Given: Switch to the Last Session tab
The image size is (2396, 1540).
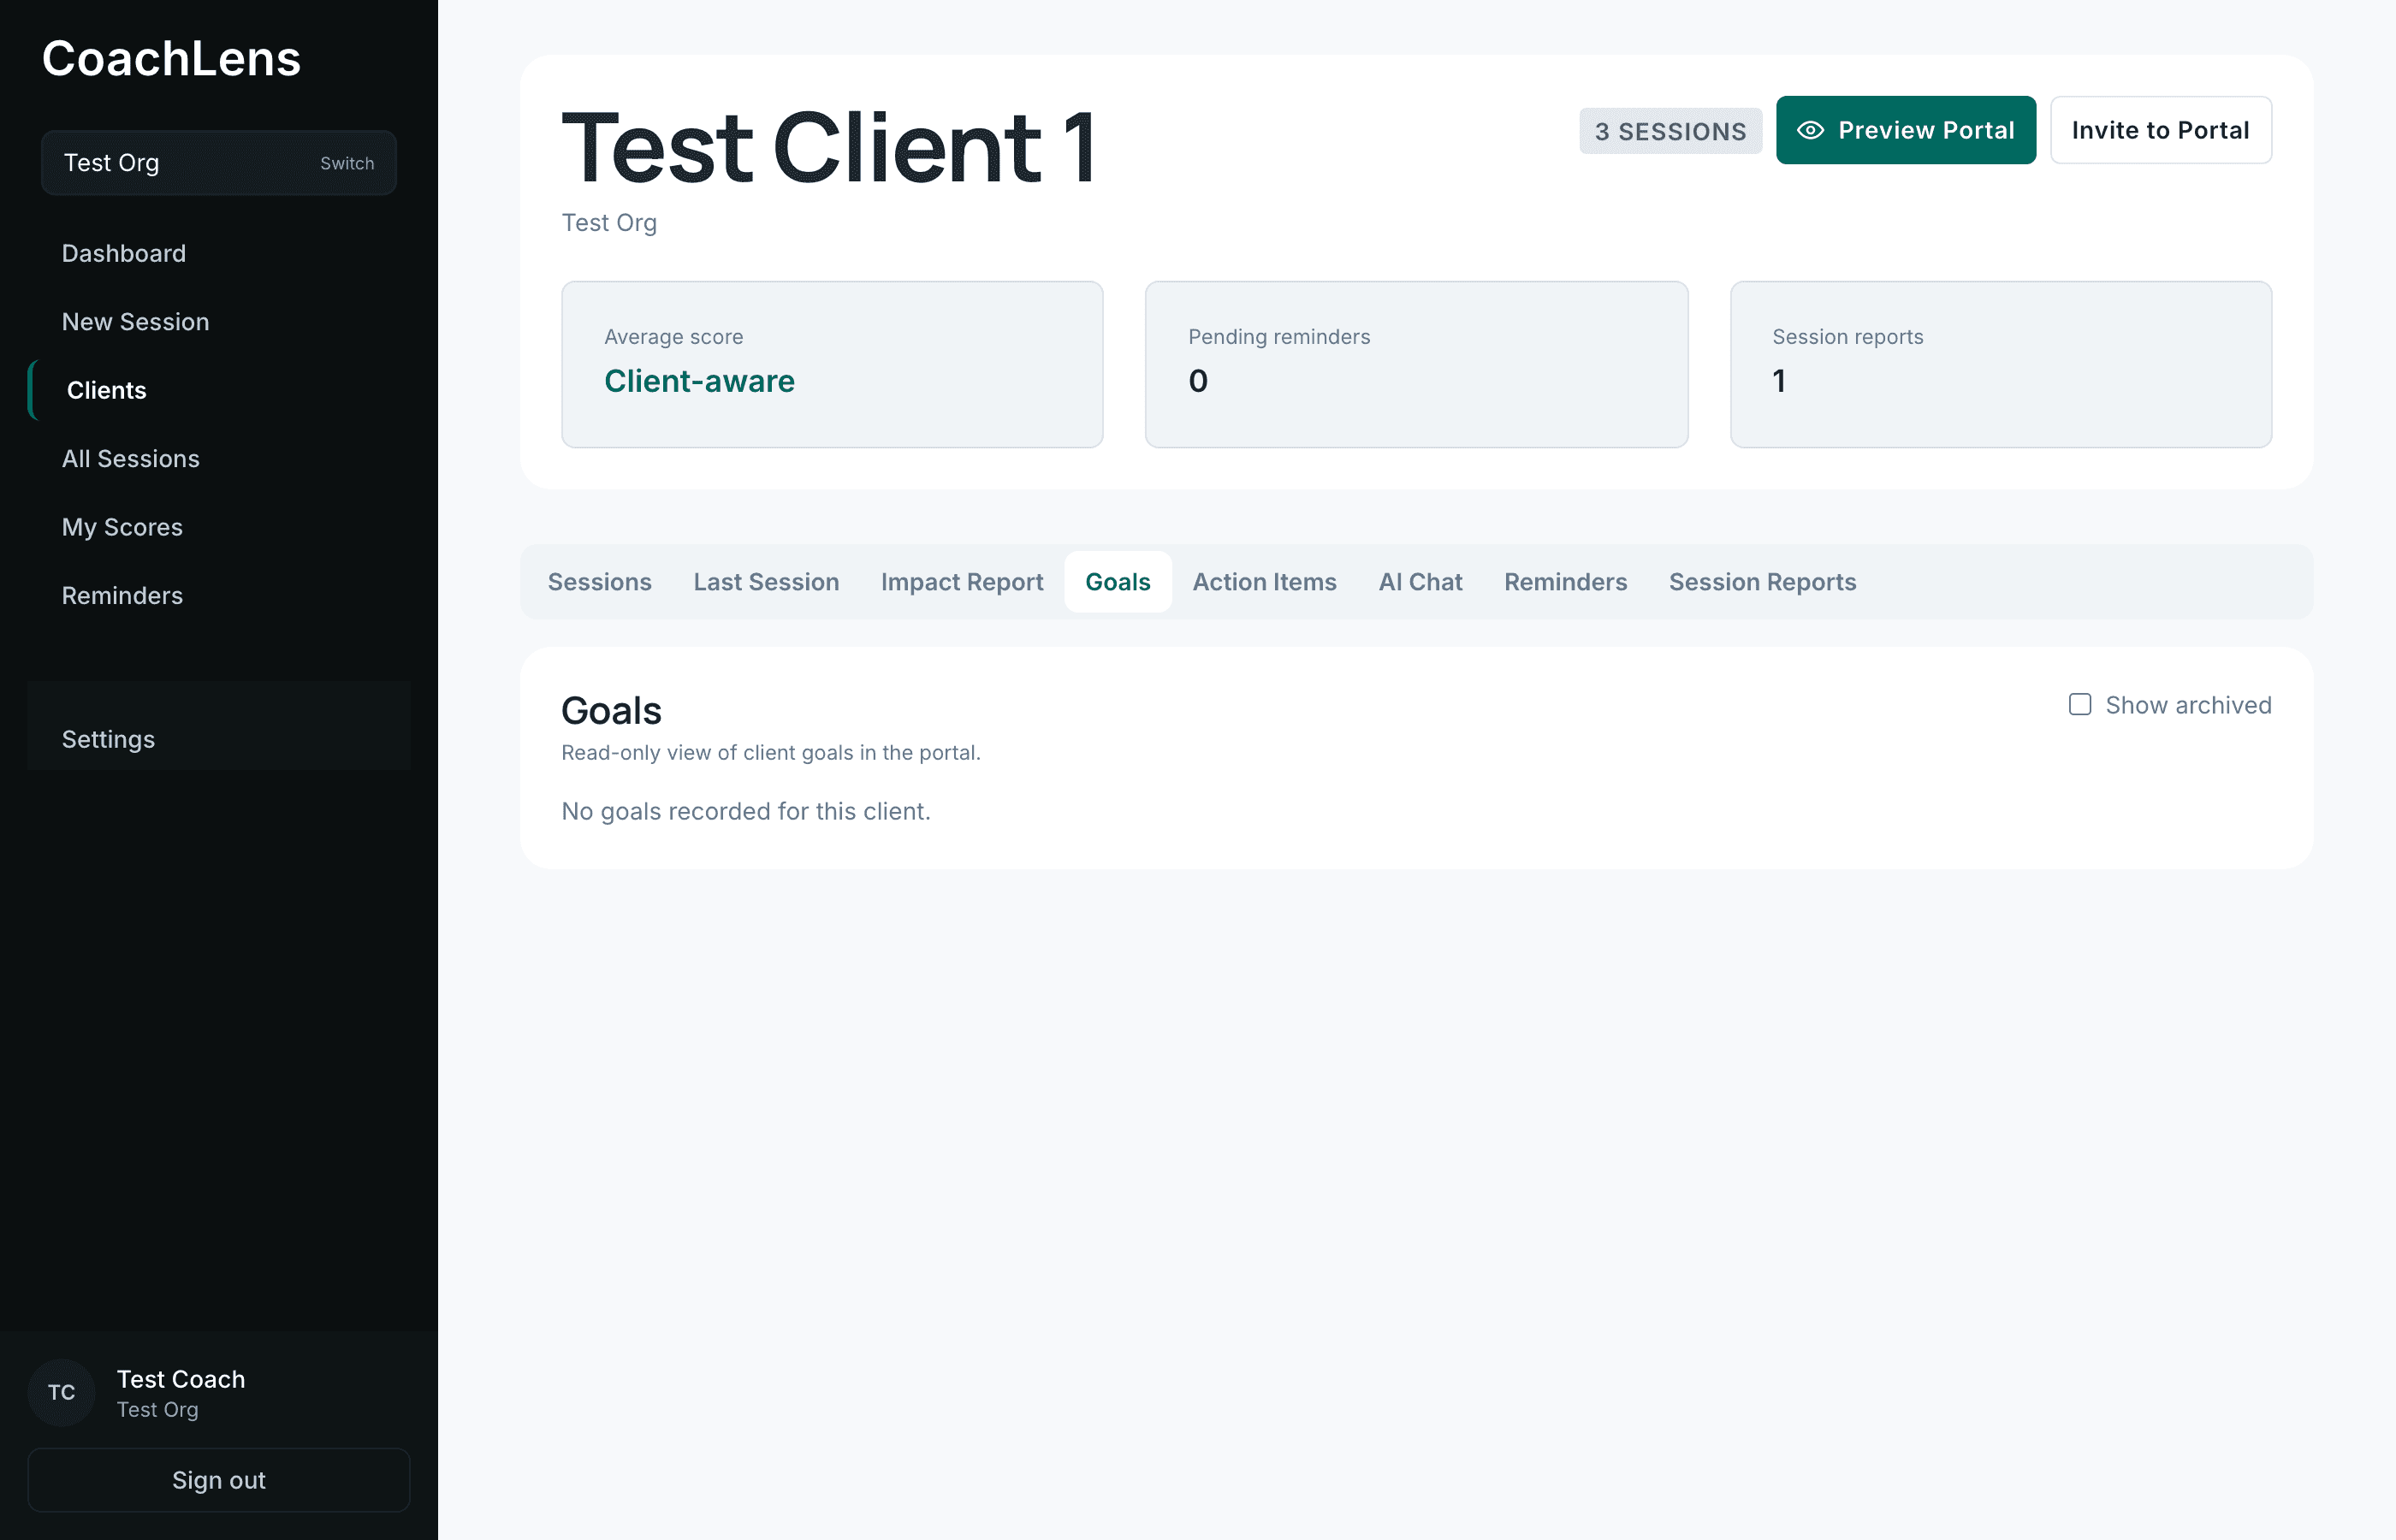Looking at the screenshot, I should (x=766, y=582).
